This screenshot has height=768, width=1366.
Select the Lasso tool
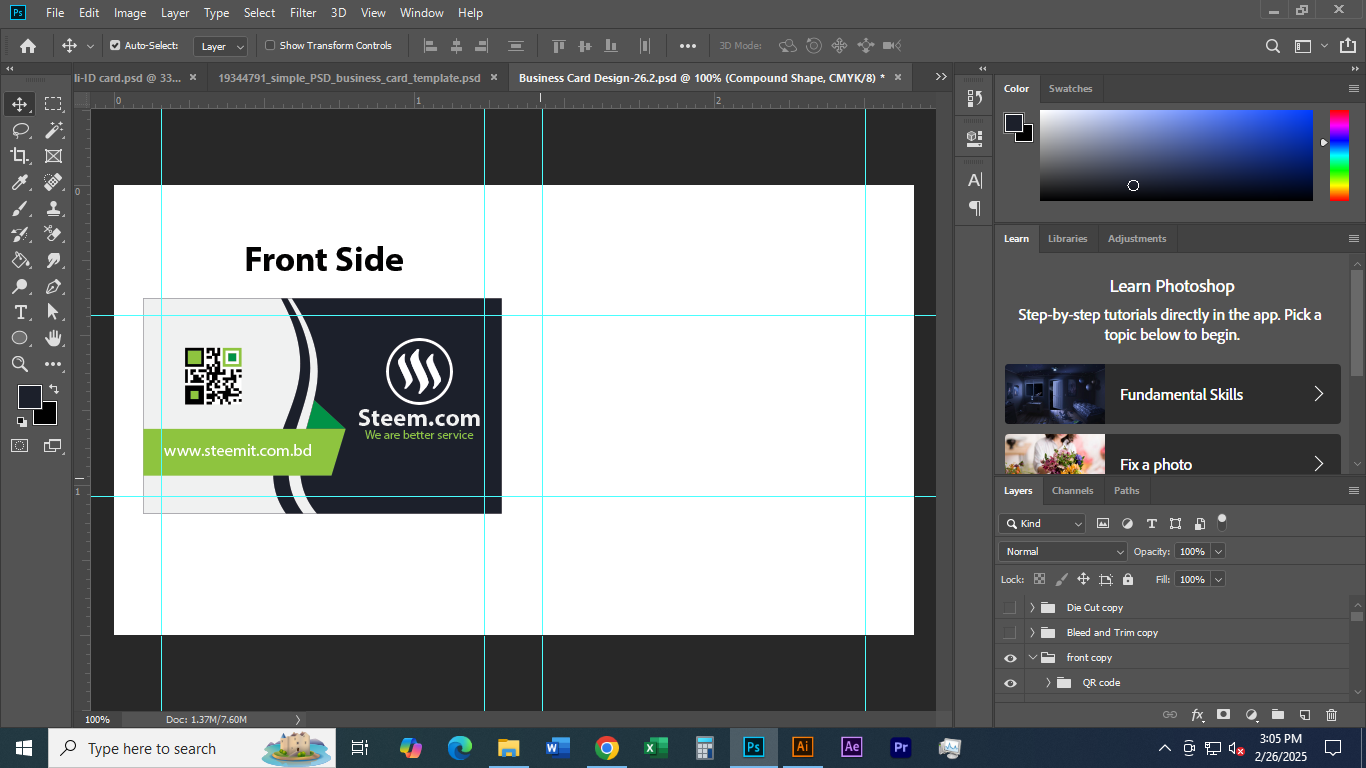tap(20, 130)
